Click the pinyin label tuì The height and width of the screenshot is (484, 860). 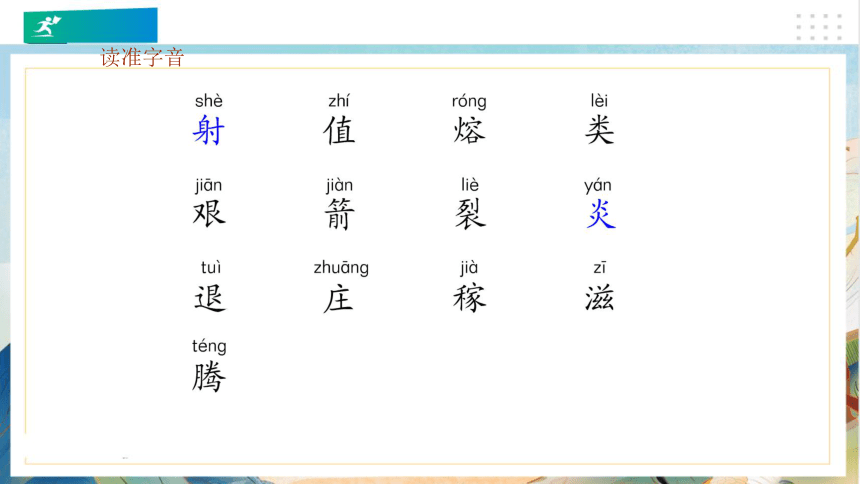tap(211, 268)
